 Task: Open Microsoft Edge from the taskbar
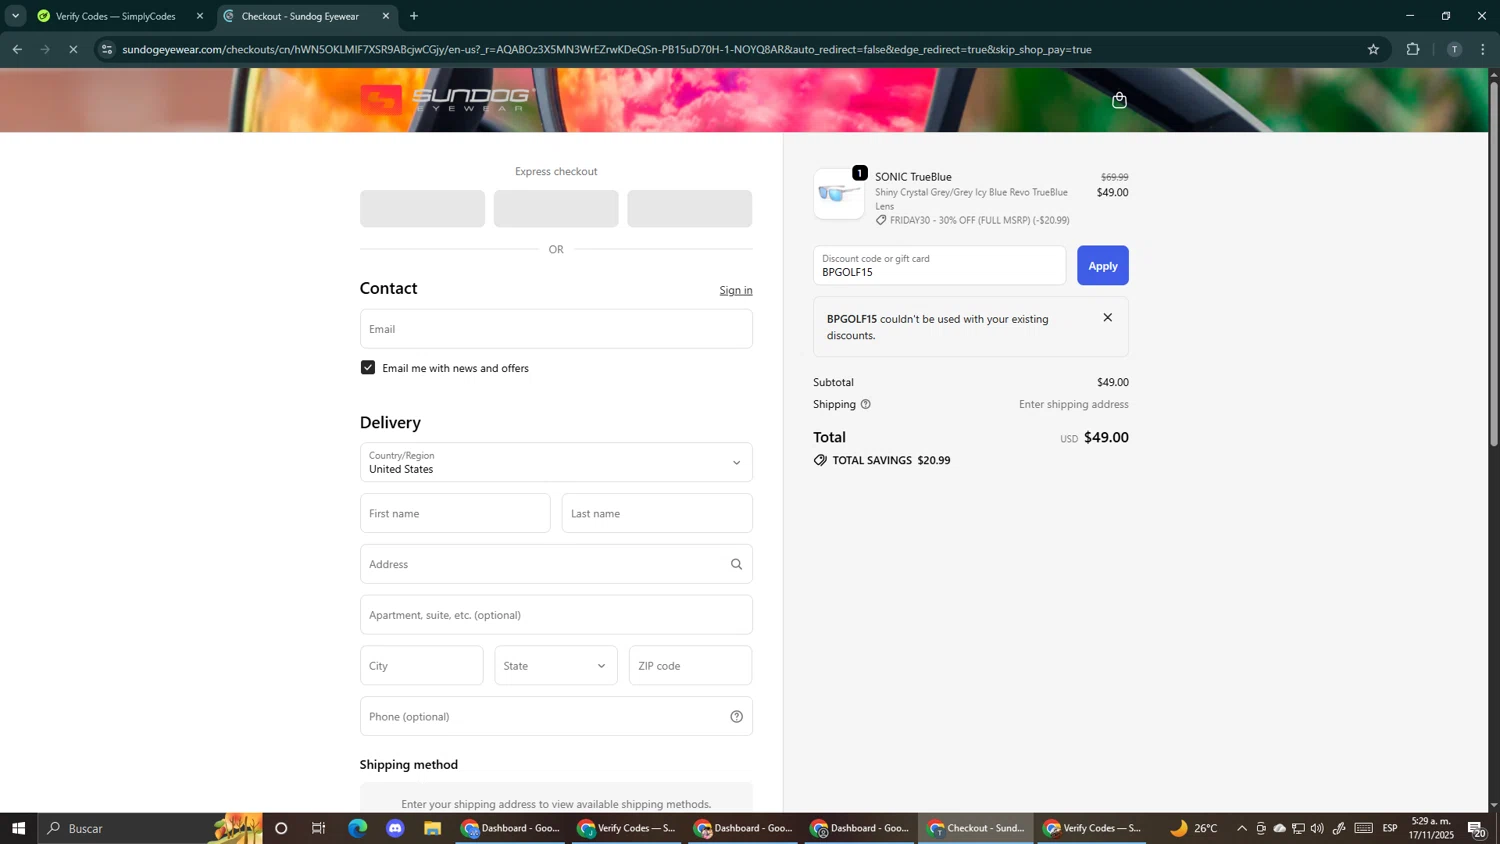pos(357,828)
